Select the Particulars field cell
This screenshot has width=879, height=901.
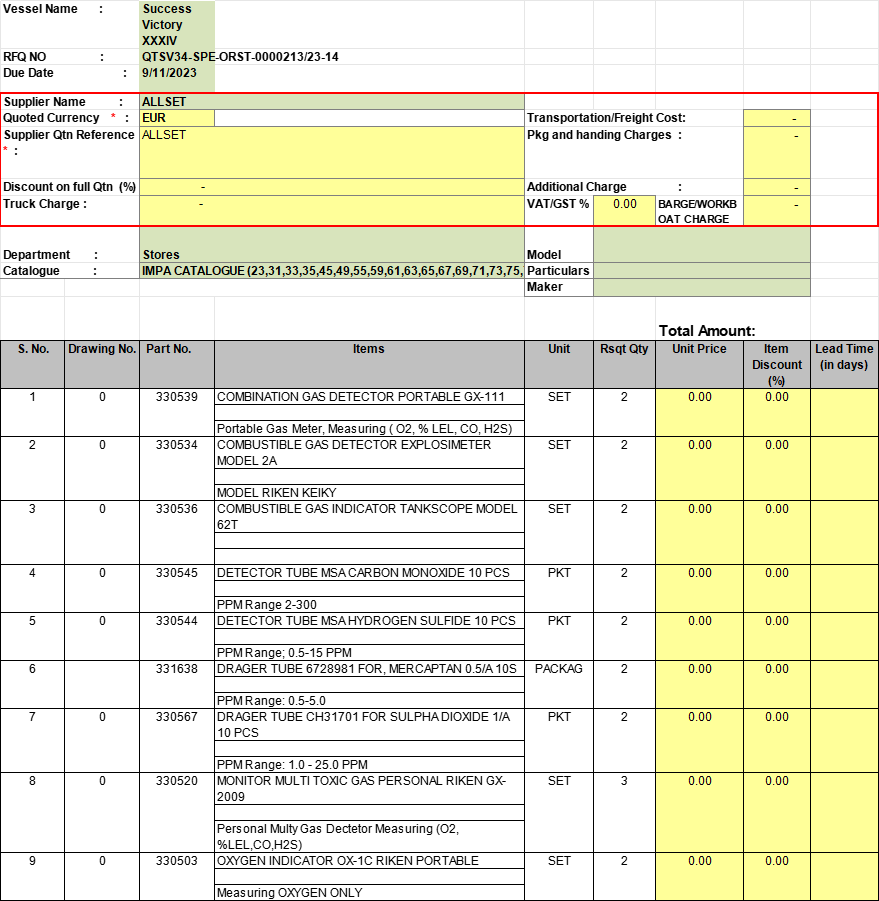tap(701, 271)
